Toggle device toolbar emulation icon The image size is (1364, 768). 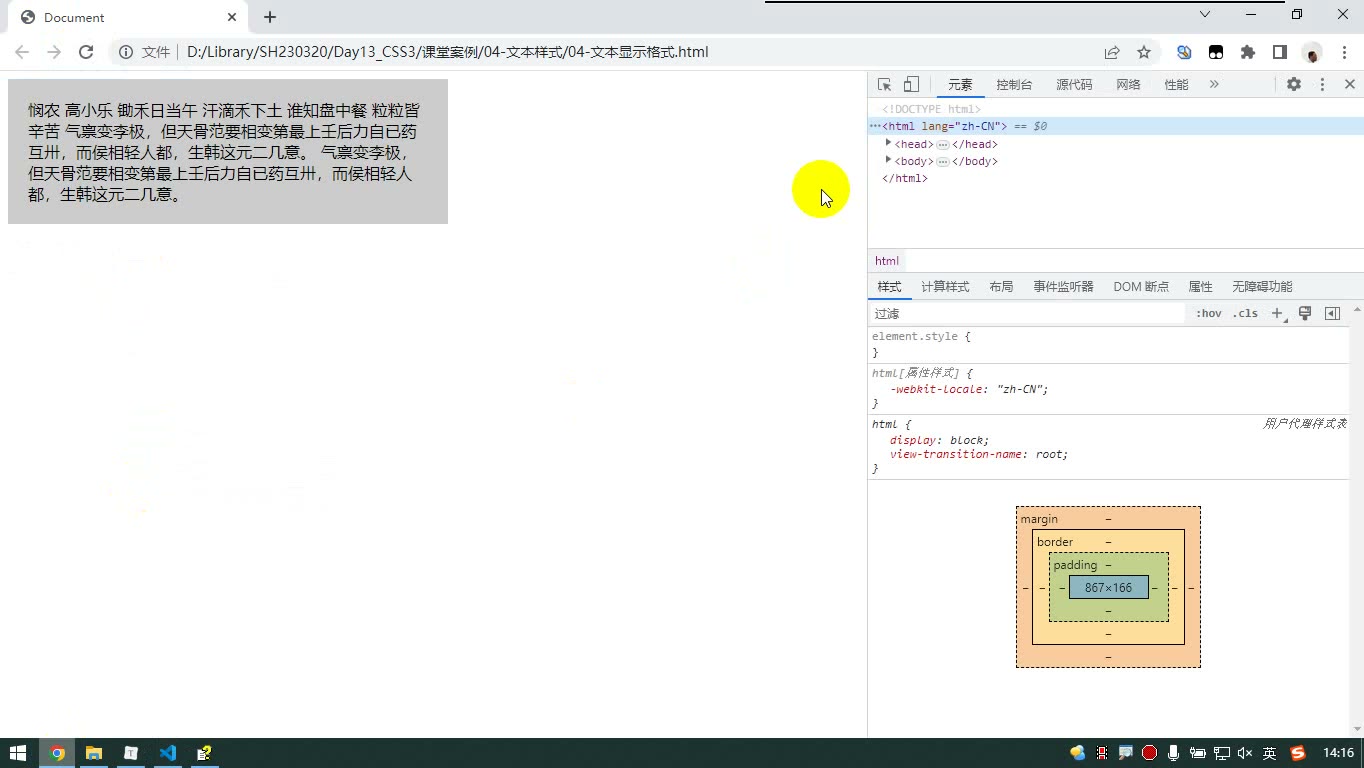(911, 85)
